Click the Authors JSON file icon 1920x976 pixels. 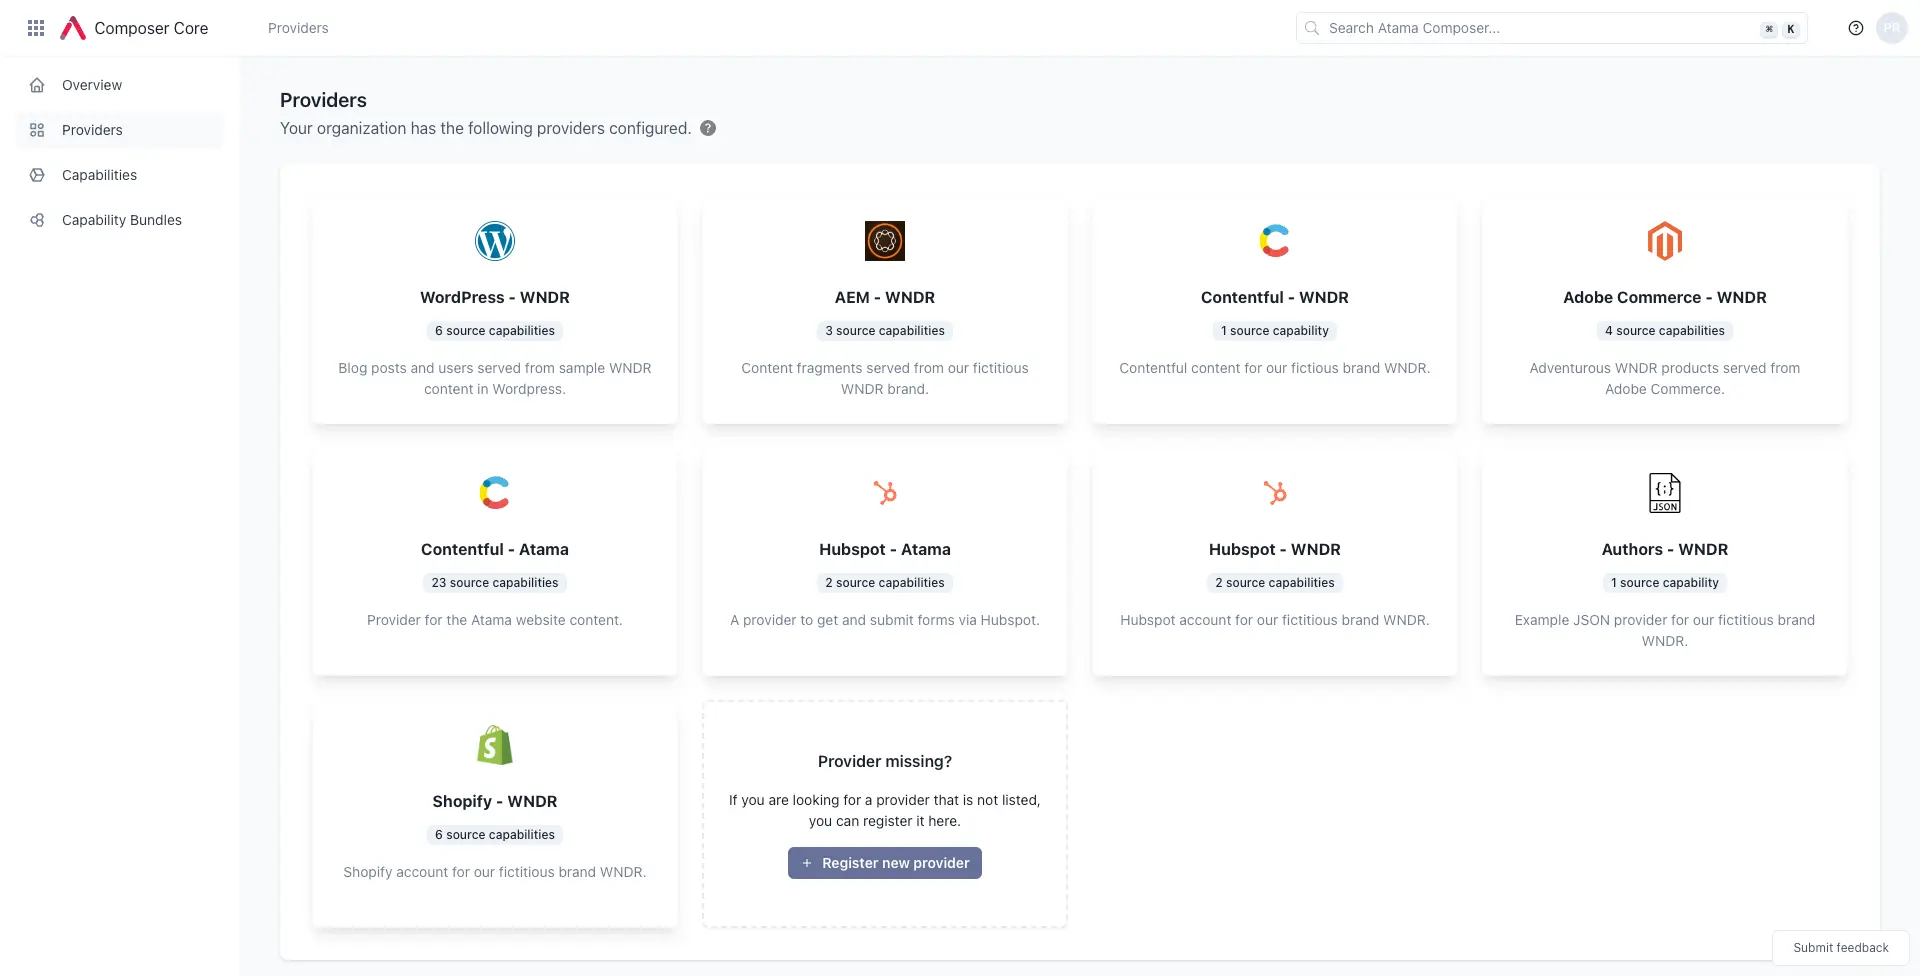pyautogui.click(x=1664, y=493)
